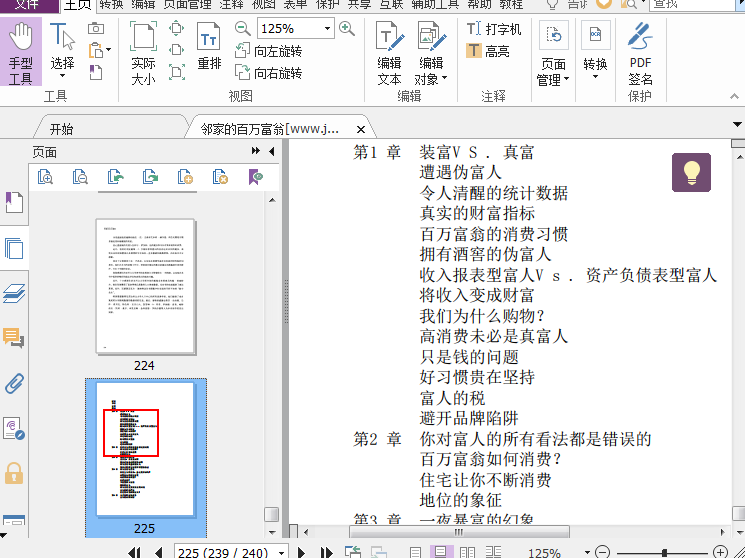The height and width of the screenshot is (558, 745).
Task: Open the 文件 file menu
Action: coord(28,5)
